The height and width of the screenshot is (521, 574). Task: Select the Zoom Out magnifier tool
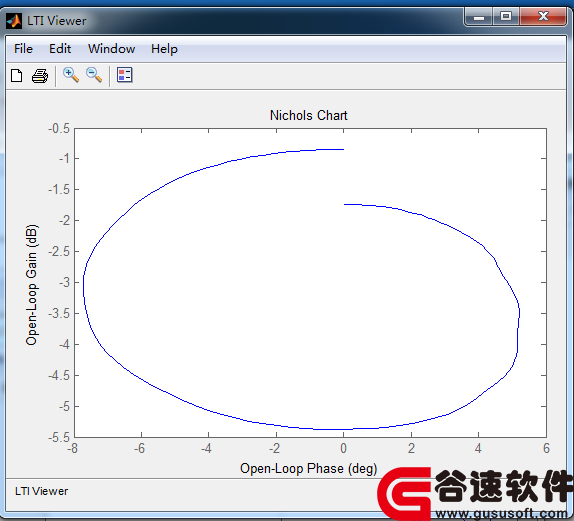(94, 75)
